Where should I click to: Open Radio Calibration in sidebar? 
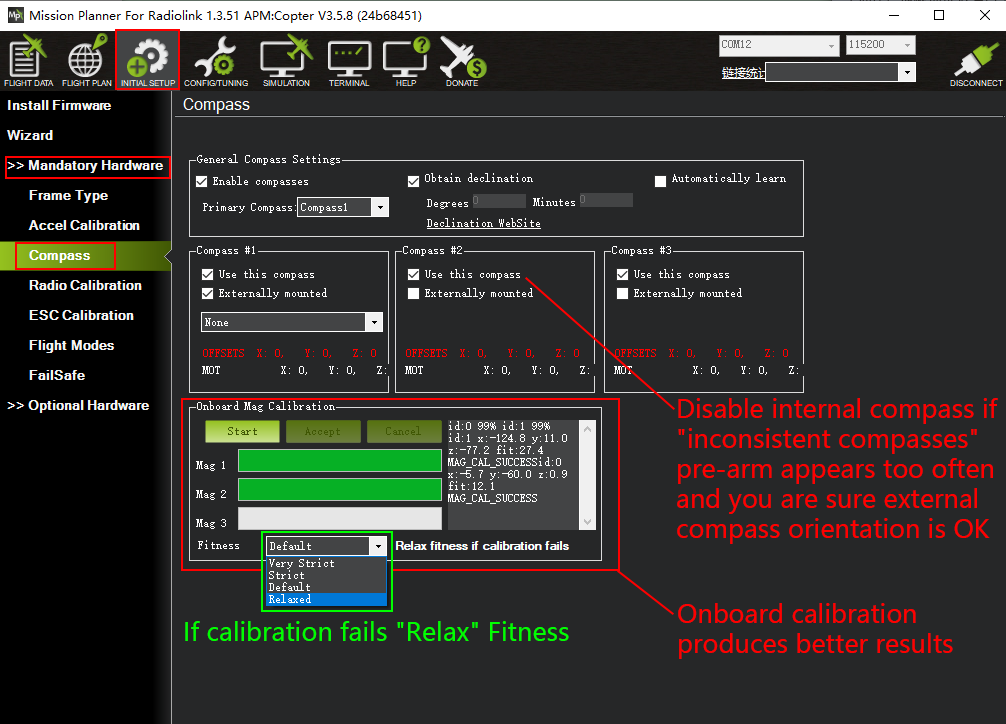(85, 286)
